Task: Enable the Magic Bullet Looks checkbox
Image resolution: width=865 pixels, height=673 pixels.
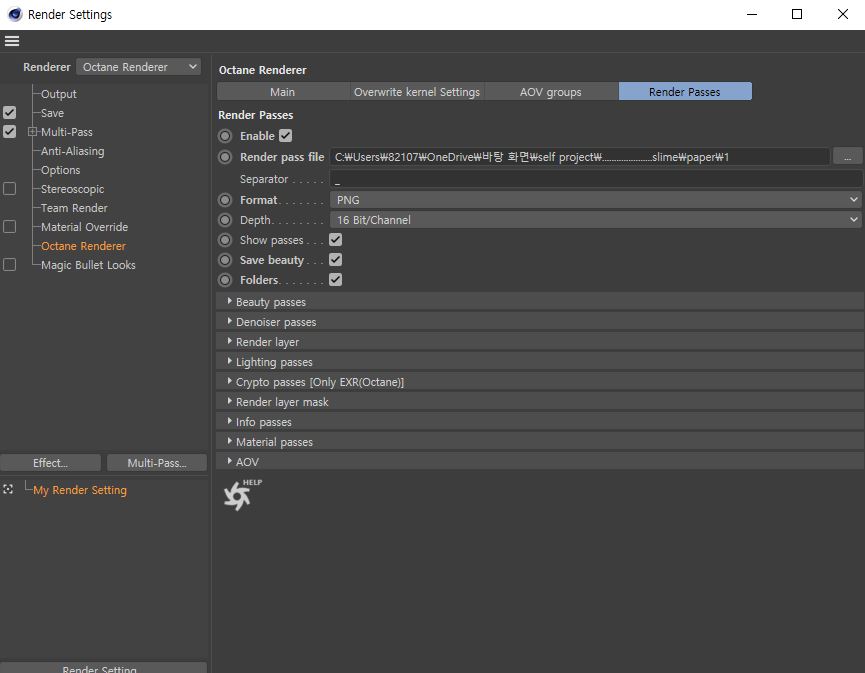Action: (9, 265)
